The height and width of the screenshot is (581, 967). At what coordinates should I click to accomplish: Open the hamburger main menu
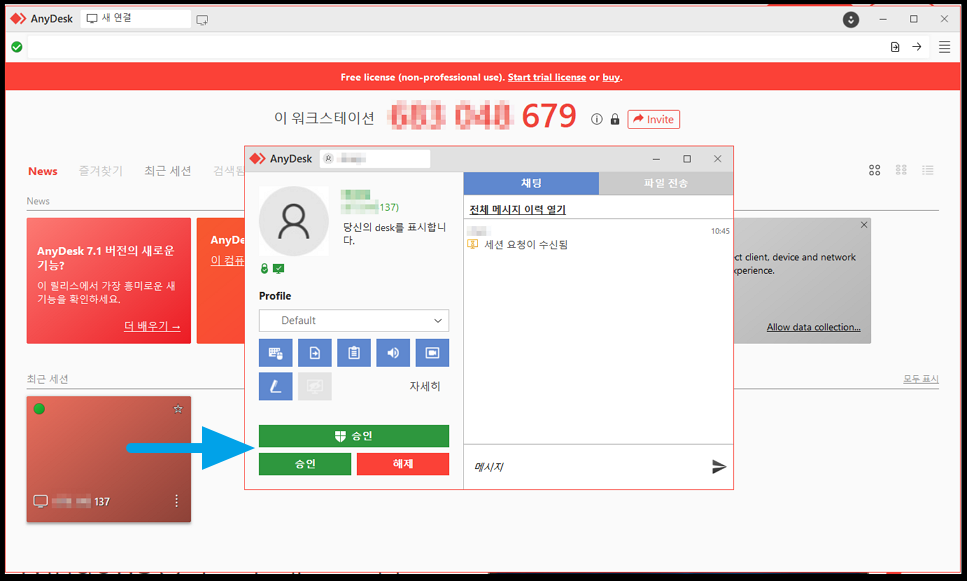(x=944, y=47)
